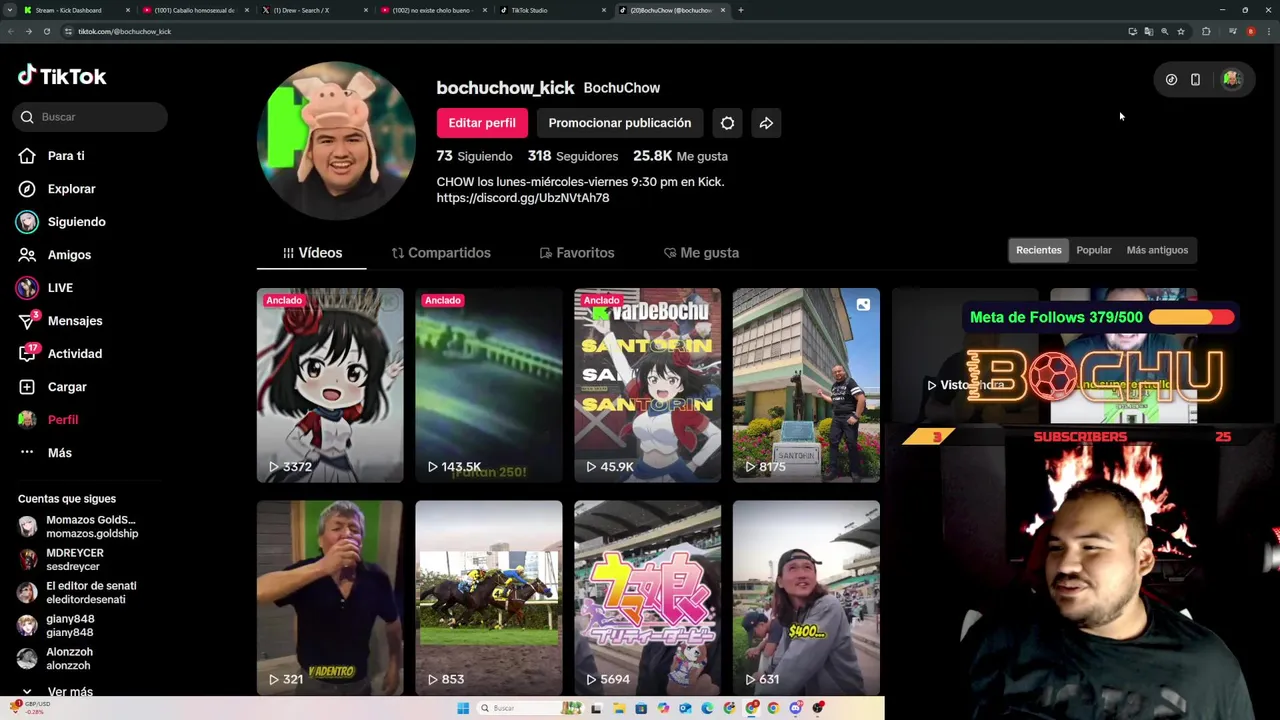
Task: Open video with 321 views
Action: 330,598
